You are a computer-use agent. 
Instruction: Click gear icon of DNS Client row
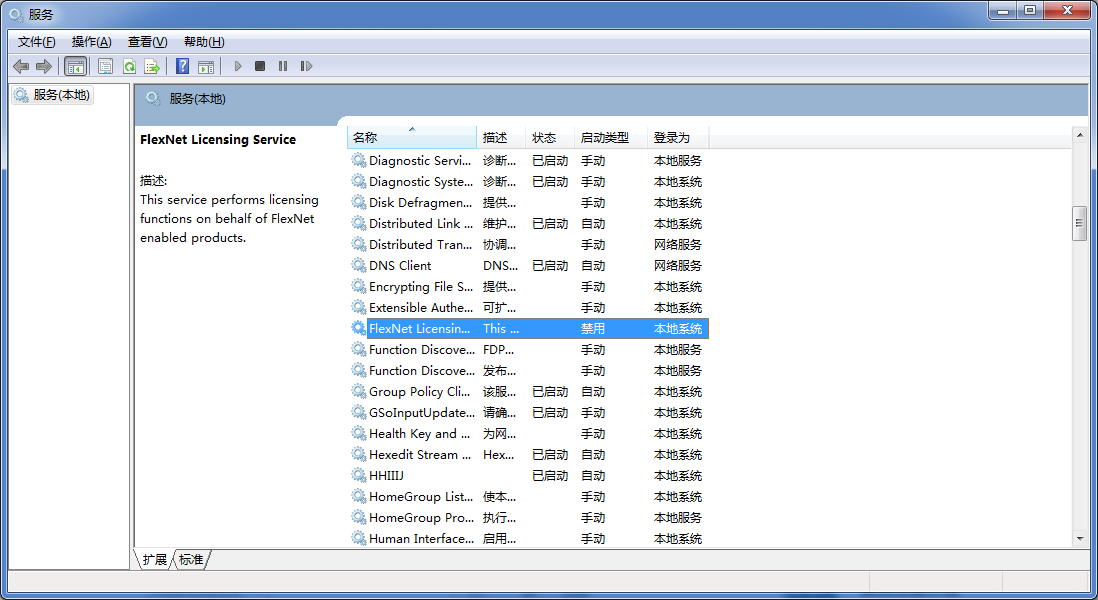359,265
